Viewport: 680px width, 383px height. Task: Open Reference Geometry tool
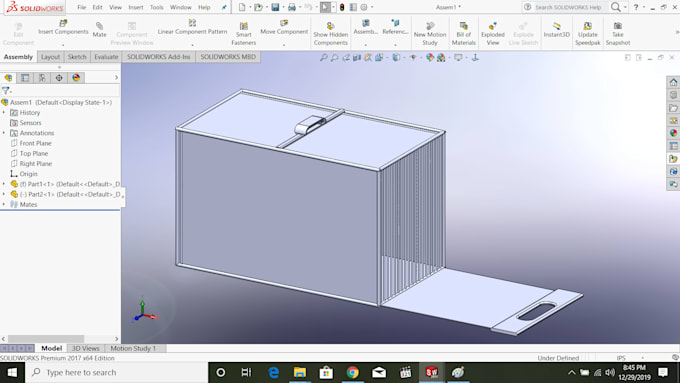click(395, 27)
